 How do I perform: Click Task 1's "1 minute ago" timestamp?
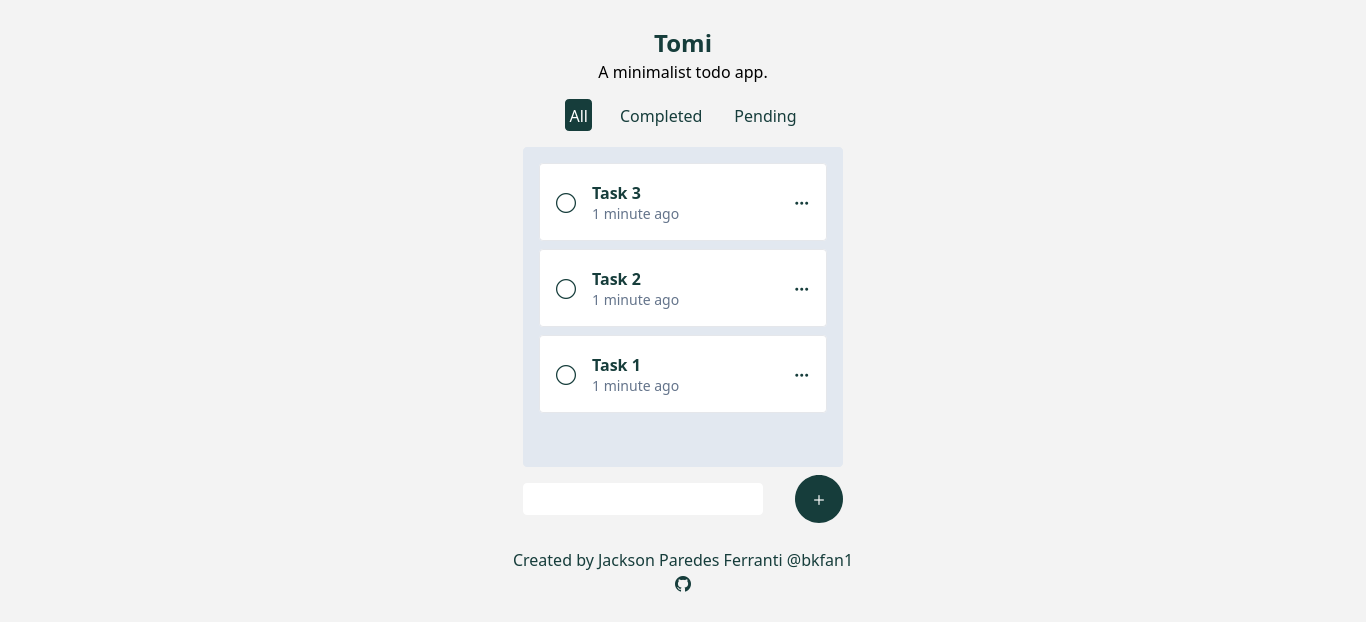click(635, 386)
